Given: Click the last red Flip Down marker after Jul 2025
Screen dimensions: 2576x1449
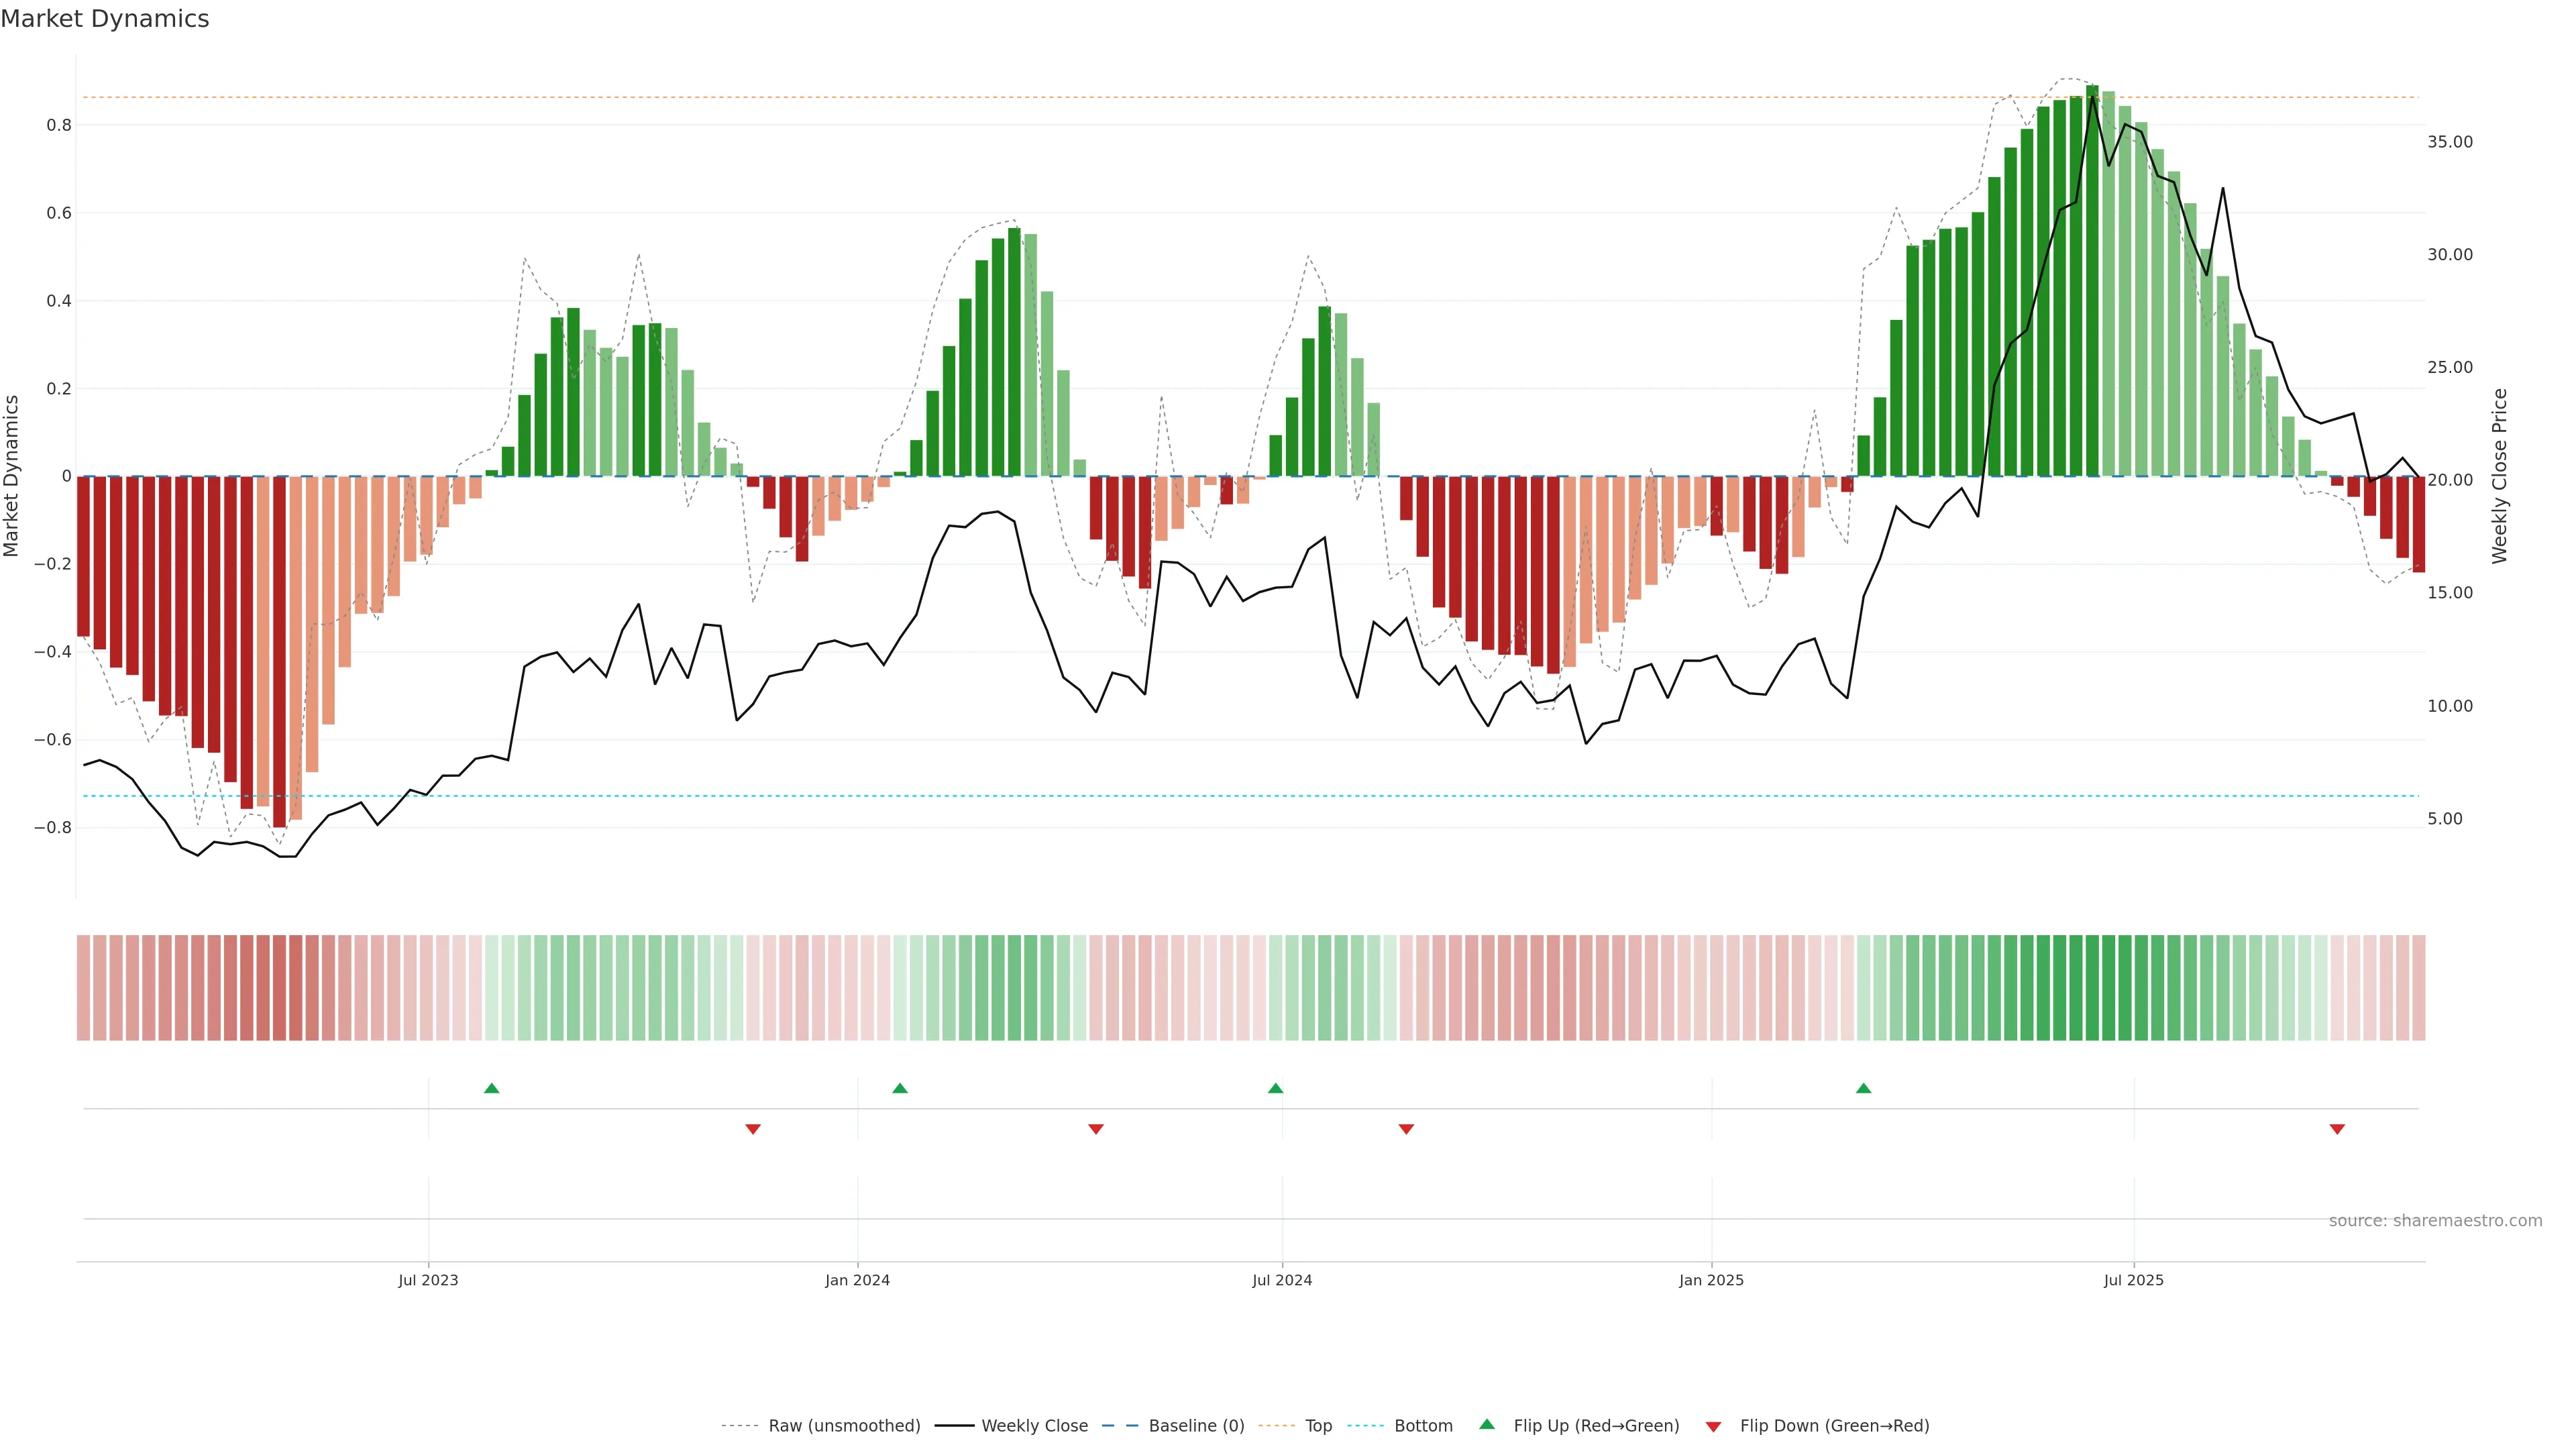Looking at the screenshot, I should [2337, 1129].
